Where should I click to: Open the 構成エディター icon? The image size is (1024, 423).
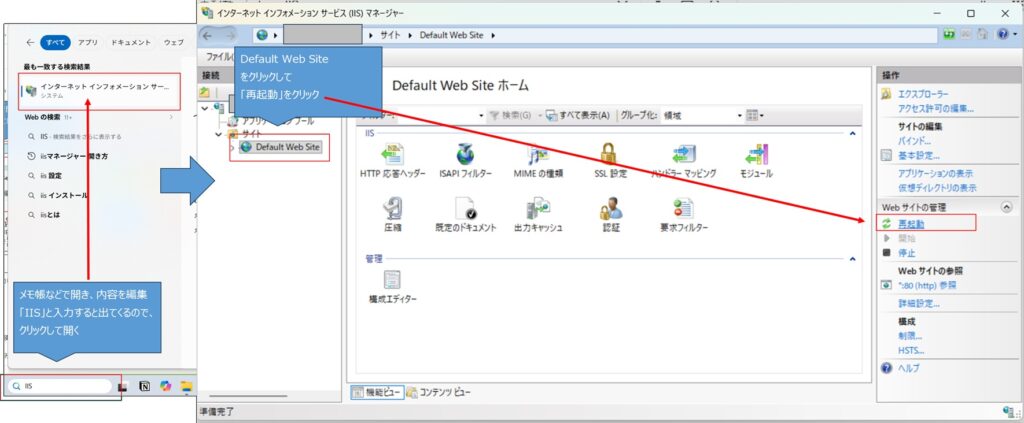pos(392,283)
